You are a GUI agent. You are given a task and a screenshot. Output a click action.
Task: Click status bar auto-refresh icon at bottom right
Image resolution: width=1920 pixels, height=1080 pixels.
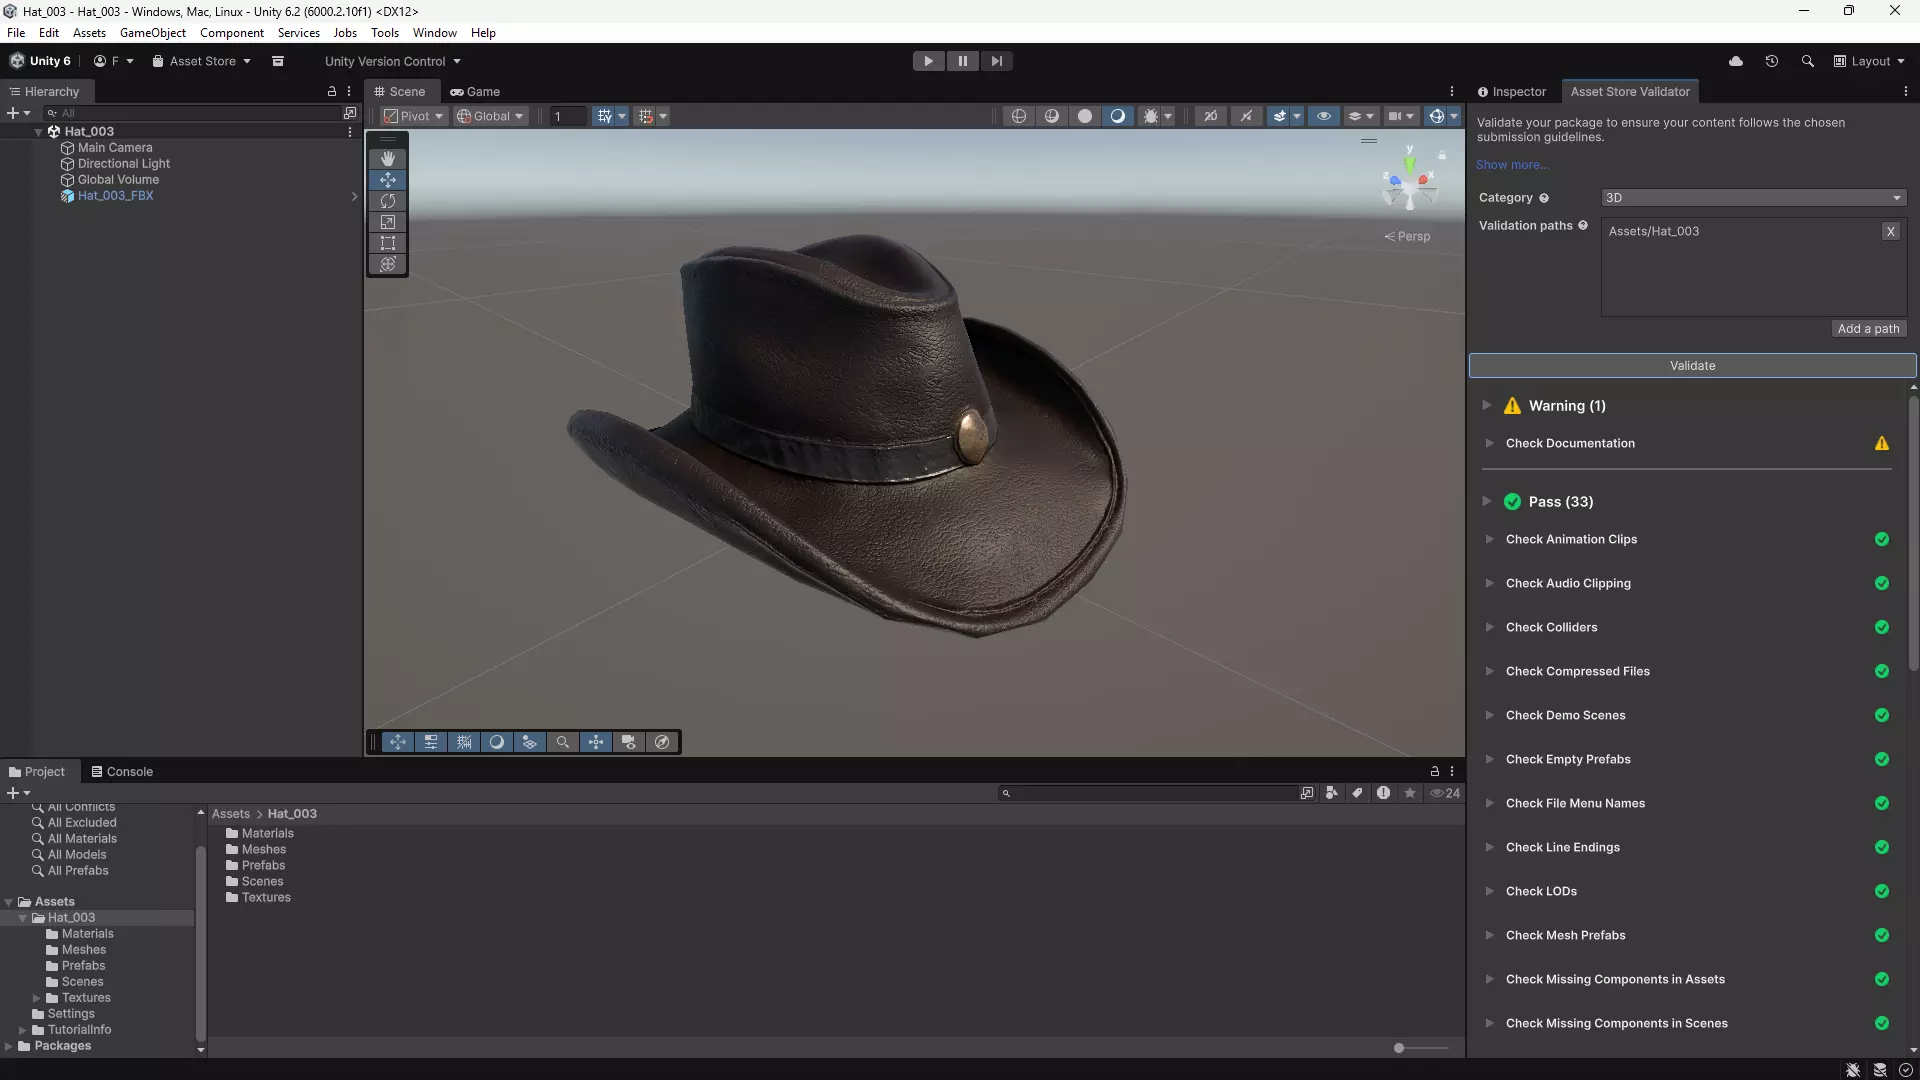click(1906, 1070)
